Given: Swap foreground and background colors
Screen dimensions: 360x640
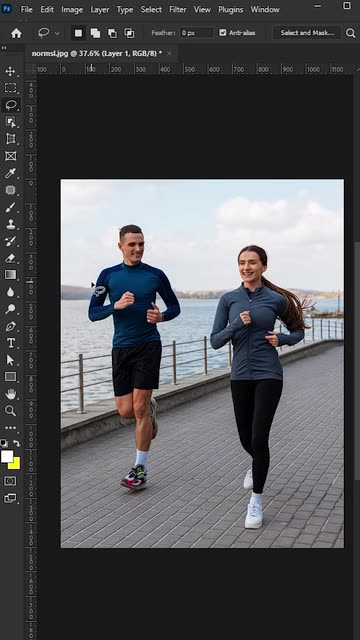Looking at the screenshot, I should pyautogui.click(x=16, y=443).
